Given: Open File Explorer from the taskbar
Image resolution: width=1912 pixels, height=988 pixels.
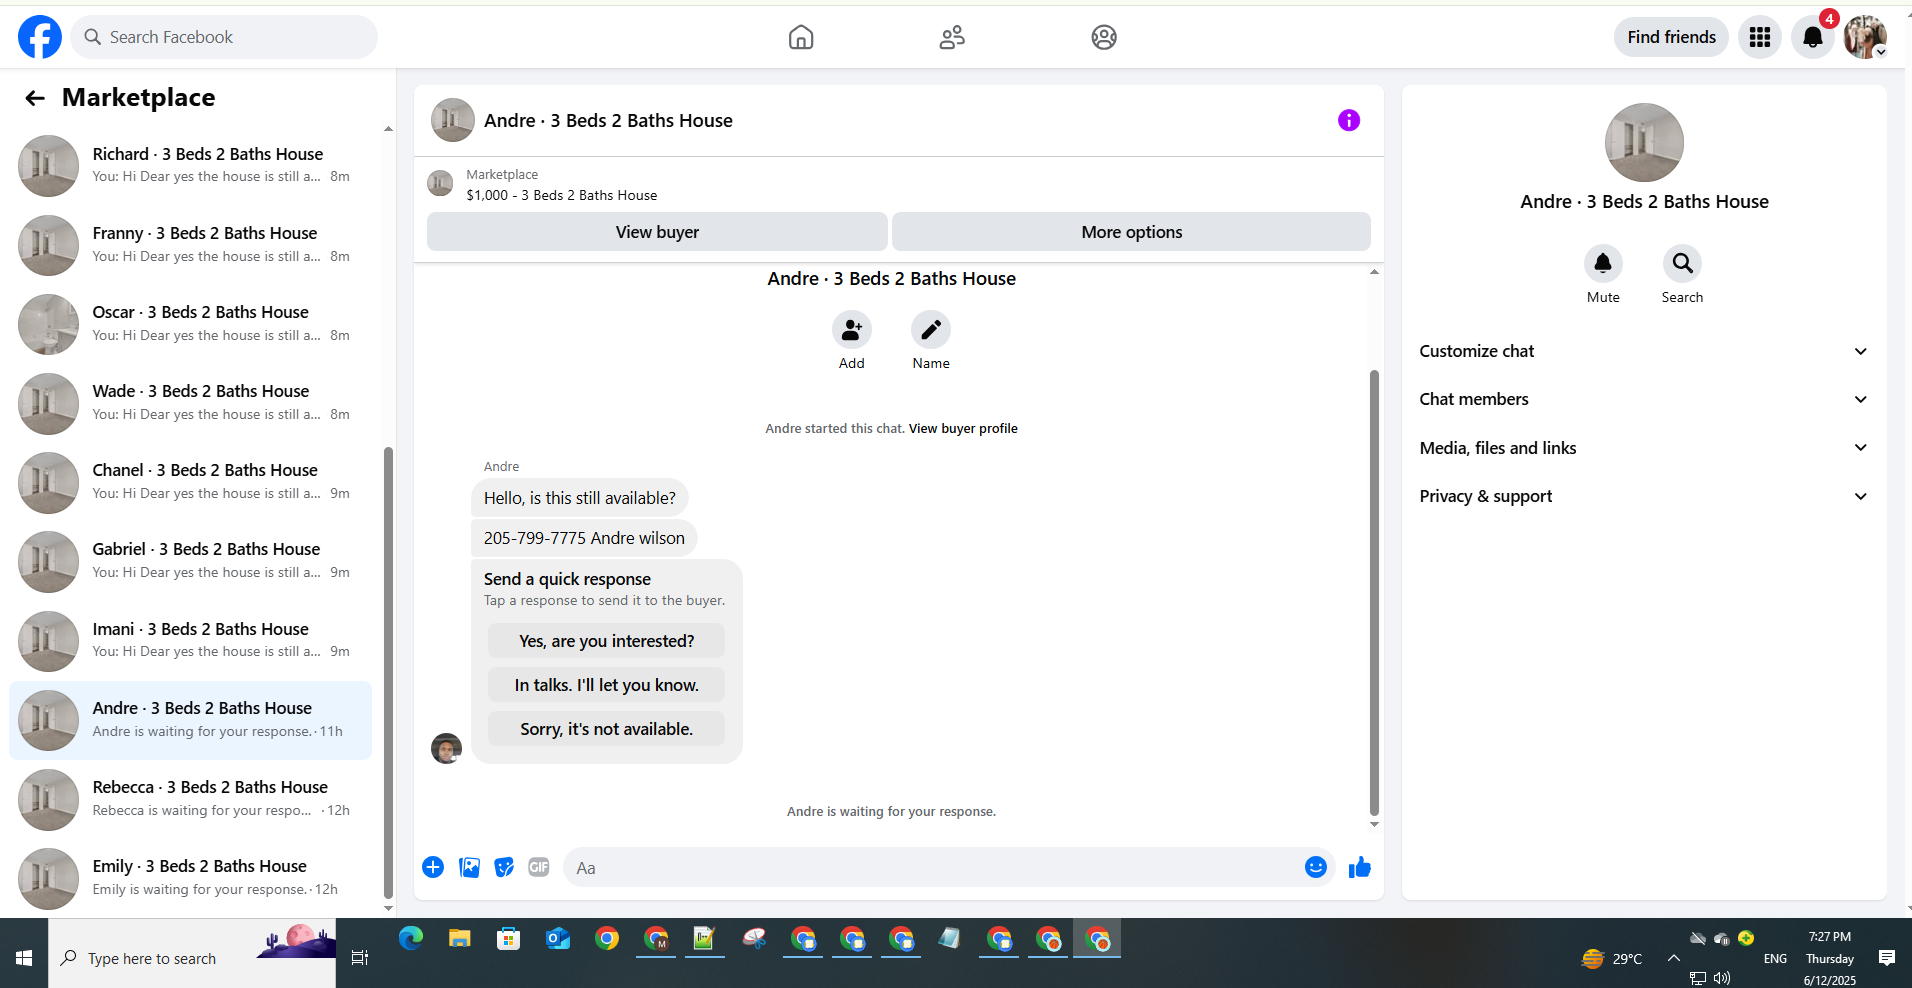Looking at the screenshot, I should point(460,938).
